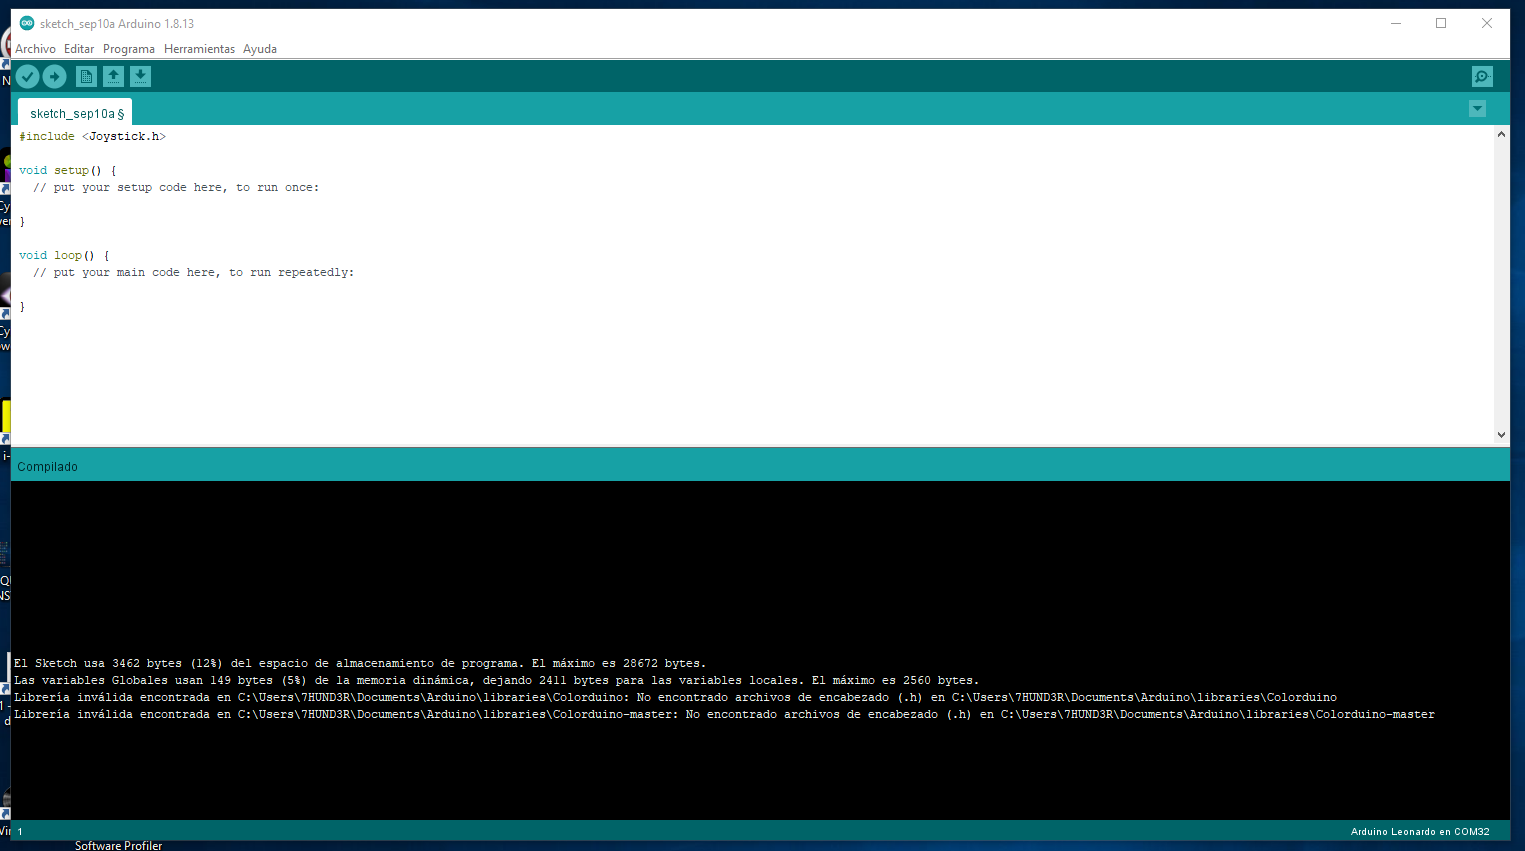Click 'Arduino Leonardo en COM32' status text
Image resolution: width=1525 pixels, height=851 pixels.
pyautogui.click(x=1420, y=832)
